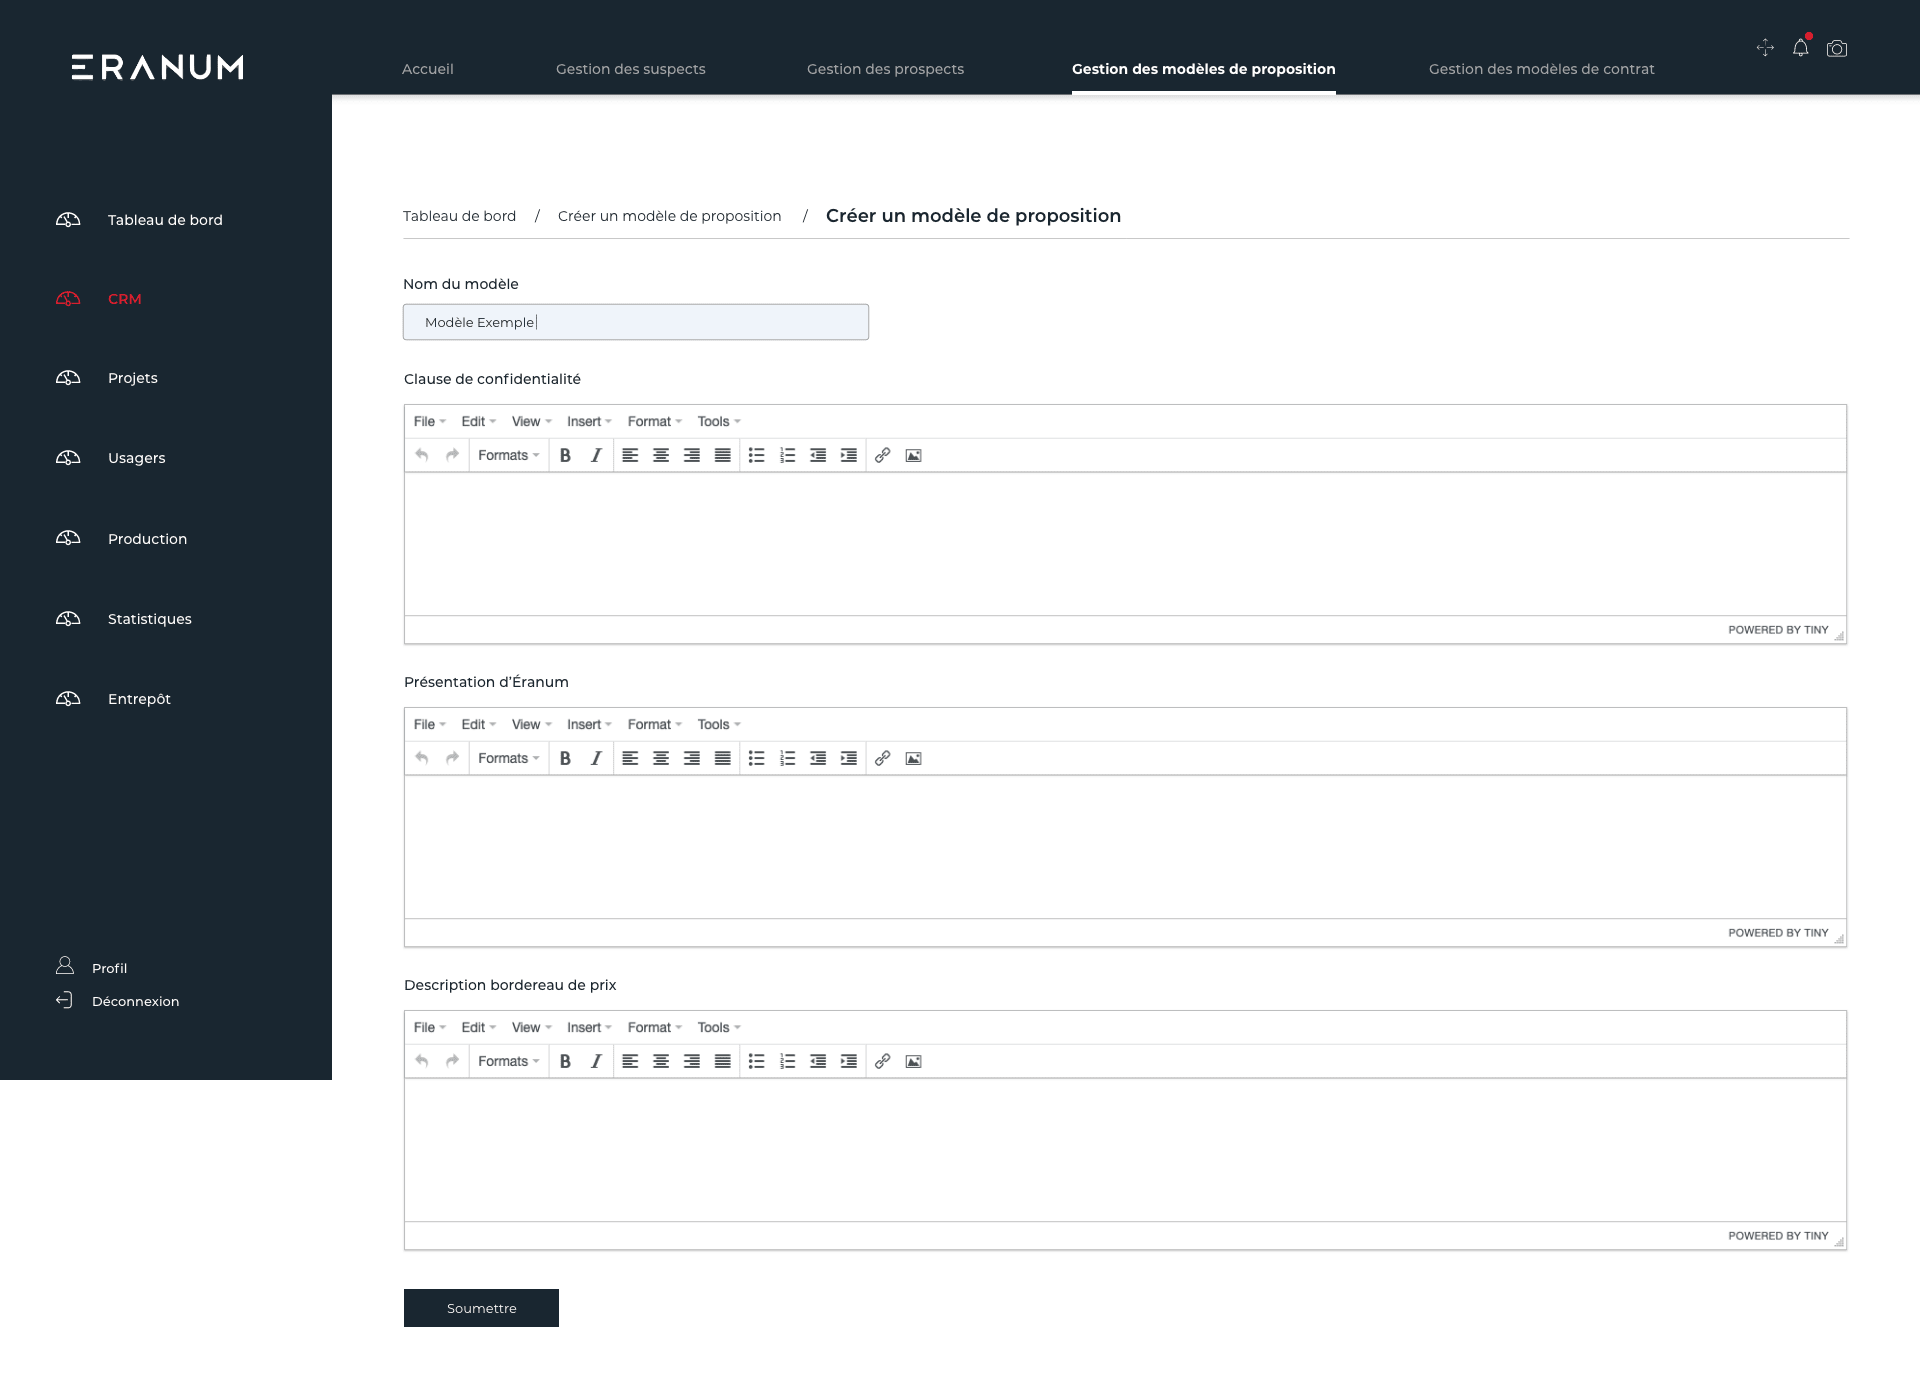Open Accueil tab
Viewport: 1920px width, 1400px height.
[x=428, y=69]
